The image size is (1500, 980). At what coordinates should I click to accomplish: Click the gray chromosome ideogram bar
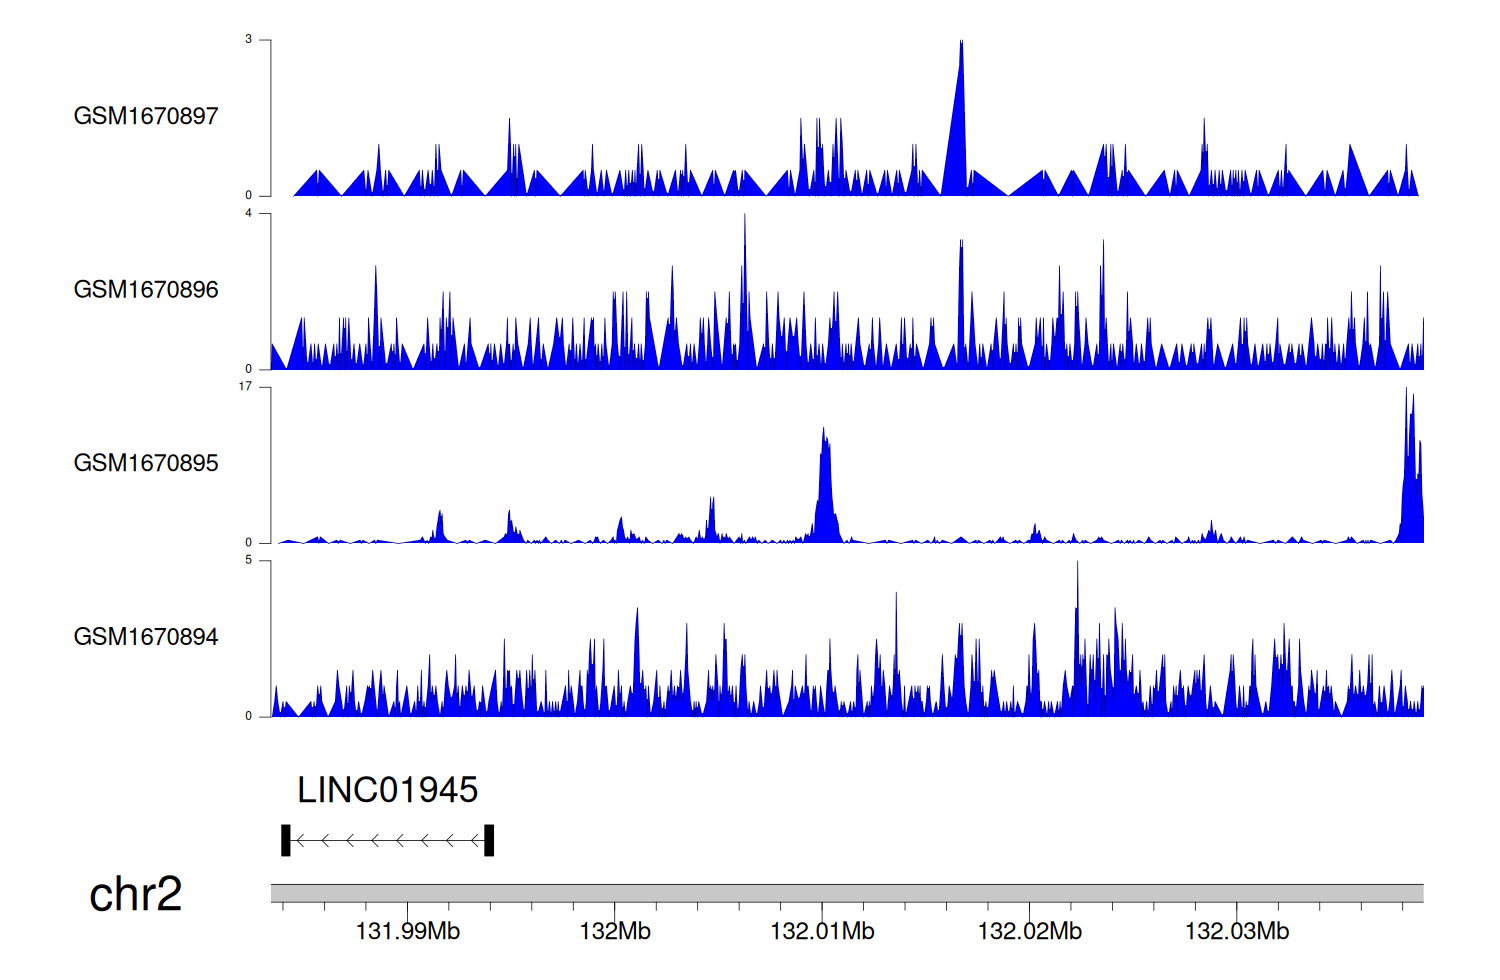click(846, 893)
